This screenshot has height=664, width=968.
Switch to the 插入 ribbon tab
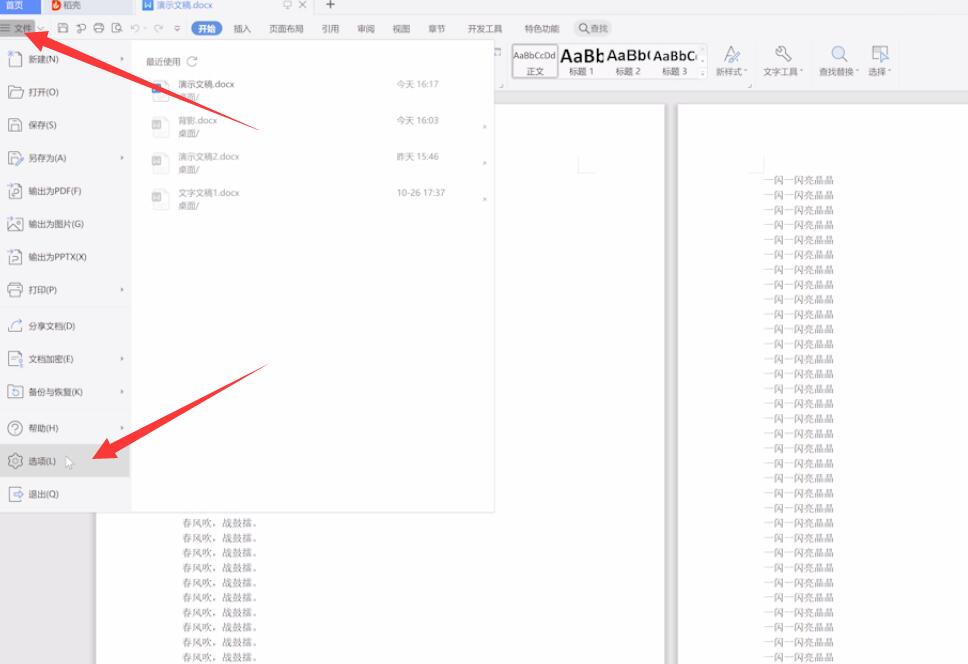[x=242, y=28]
